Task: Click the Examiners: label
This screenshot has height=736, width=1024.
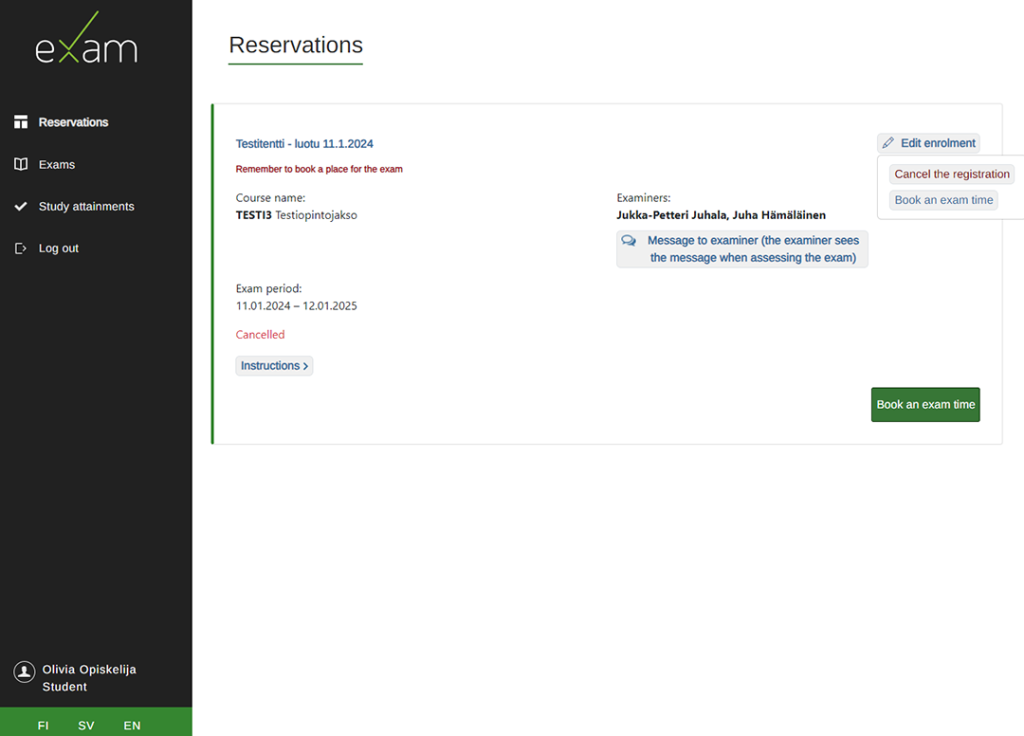Action: [643, 197]
